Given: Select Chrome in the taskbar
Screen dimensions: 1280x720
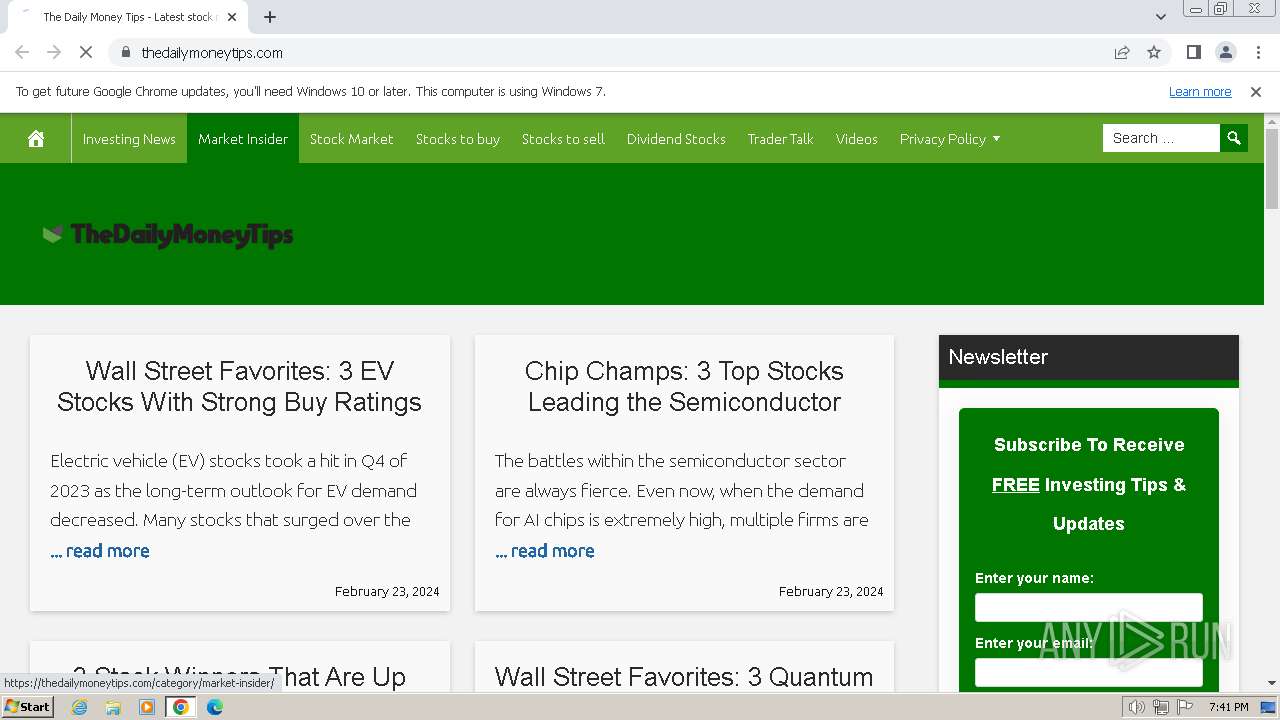Looking at the screenshot, I should click(x=181, y=707).
